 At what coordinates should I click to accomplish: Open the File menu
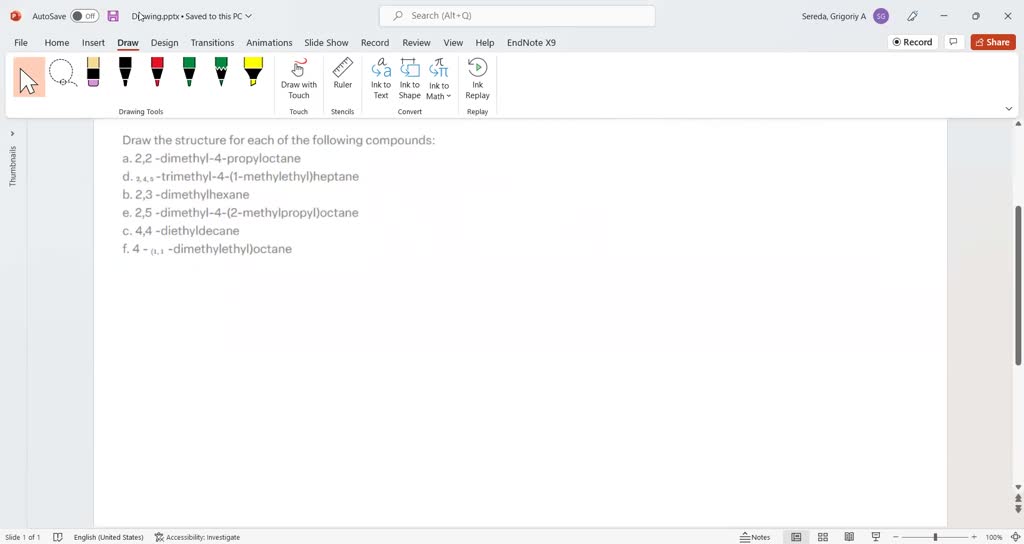point(21,42)
